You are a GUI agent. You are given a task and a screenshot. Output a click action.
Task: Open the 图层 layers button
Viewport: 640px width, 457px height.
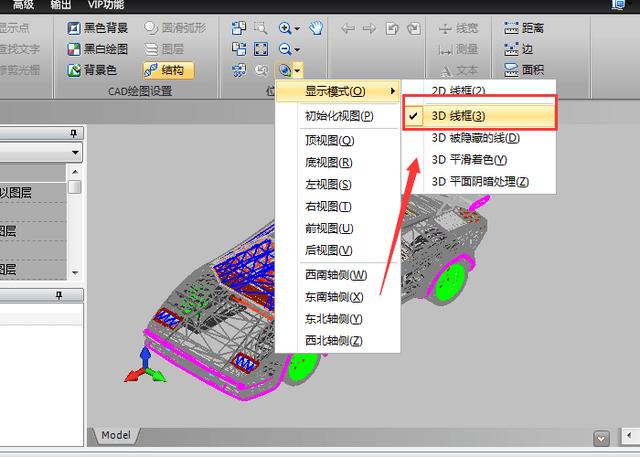[x=164, y=49]
